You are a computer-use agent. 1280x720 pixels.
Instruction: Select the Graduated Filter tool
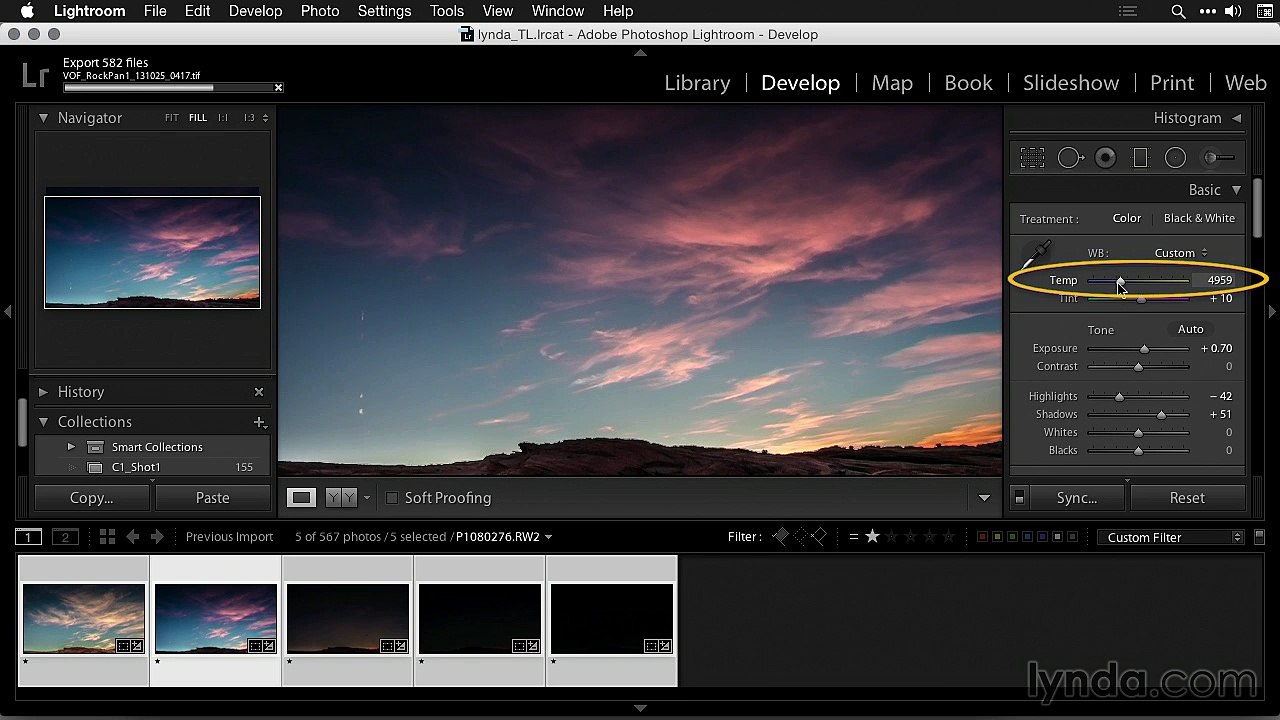(1140, 157)
